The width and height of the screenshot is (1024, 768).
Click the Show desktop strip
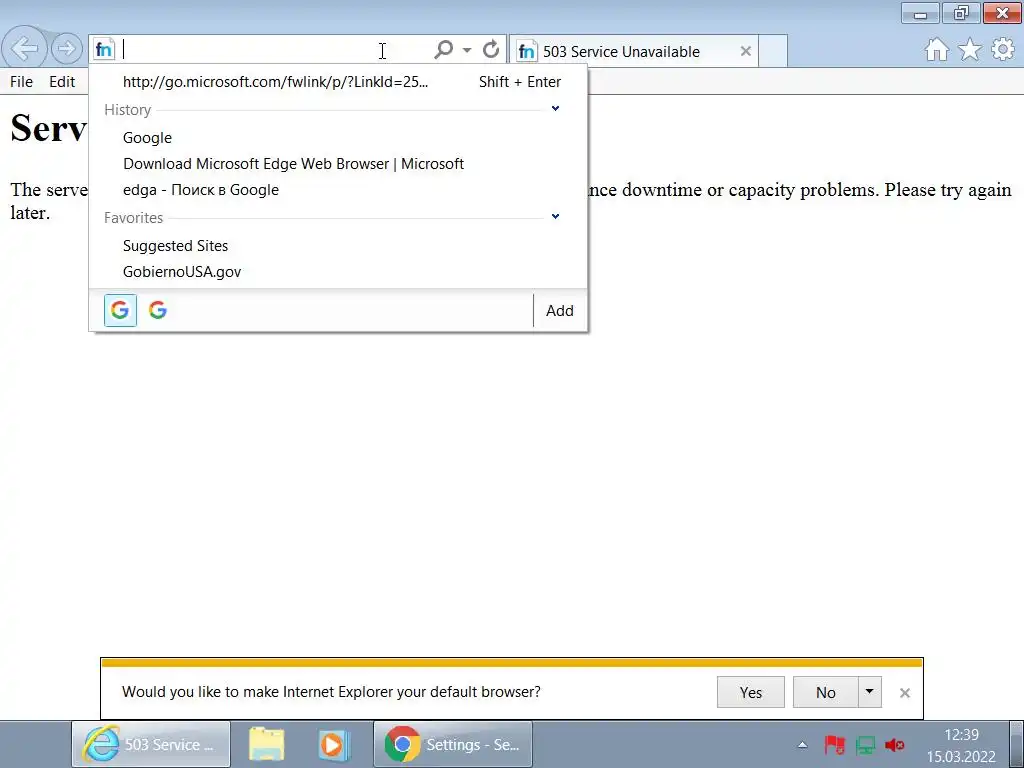pos(1017,744)
